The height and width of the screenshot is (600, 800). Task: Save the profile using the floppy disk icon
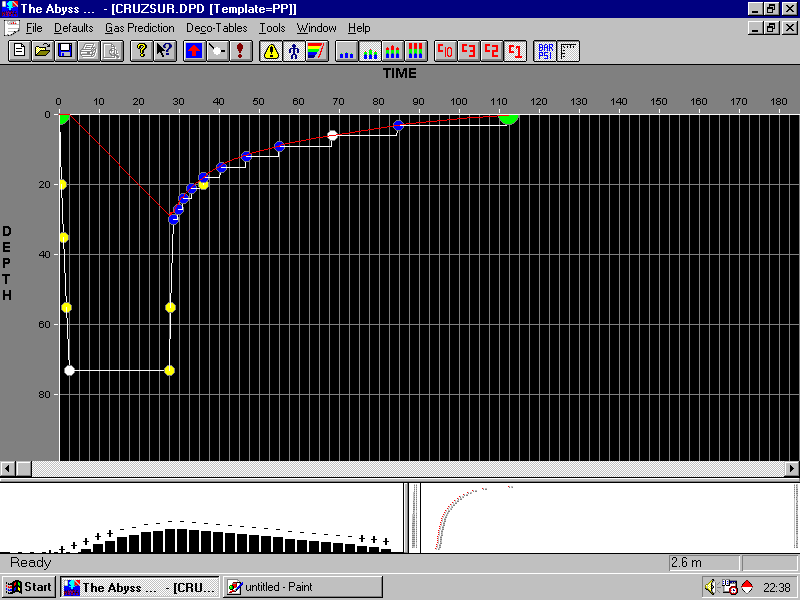click(x=66, y=51)
